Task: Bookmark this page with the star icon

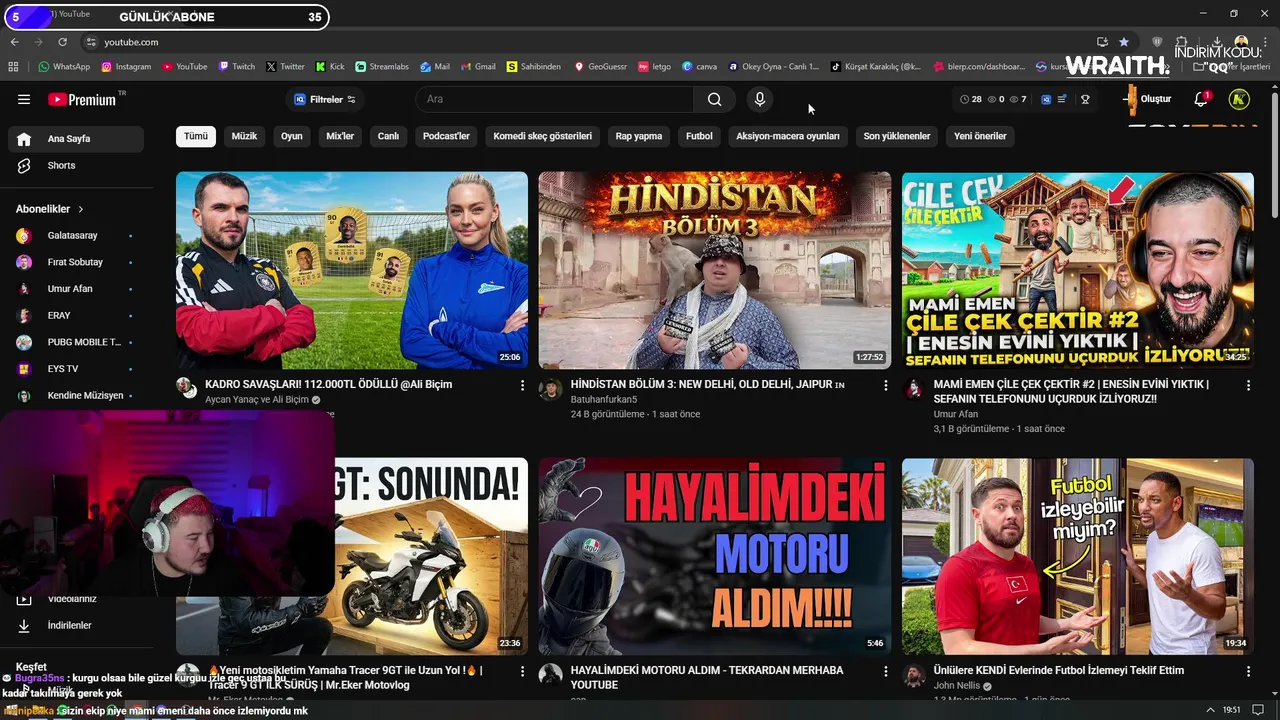Action: click(1124, 42)
